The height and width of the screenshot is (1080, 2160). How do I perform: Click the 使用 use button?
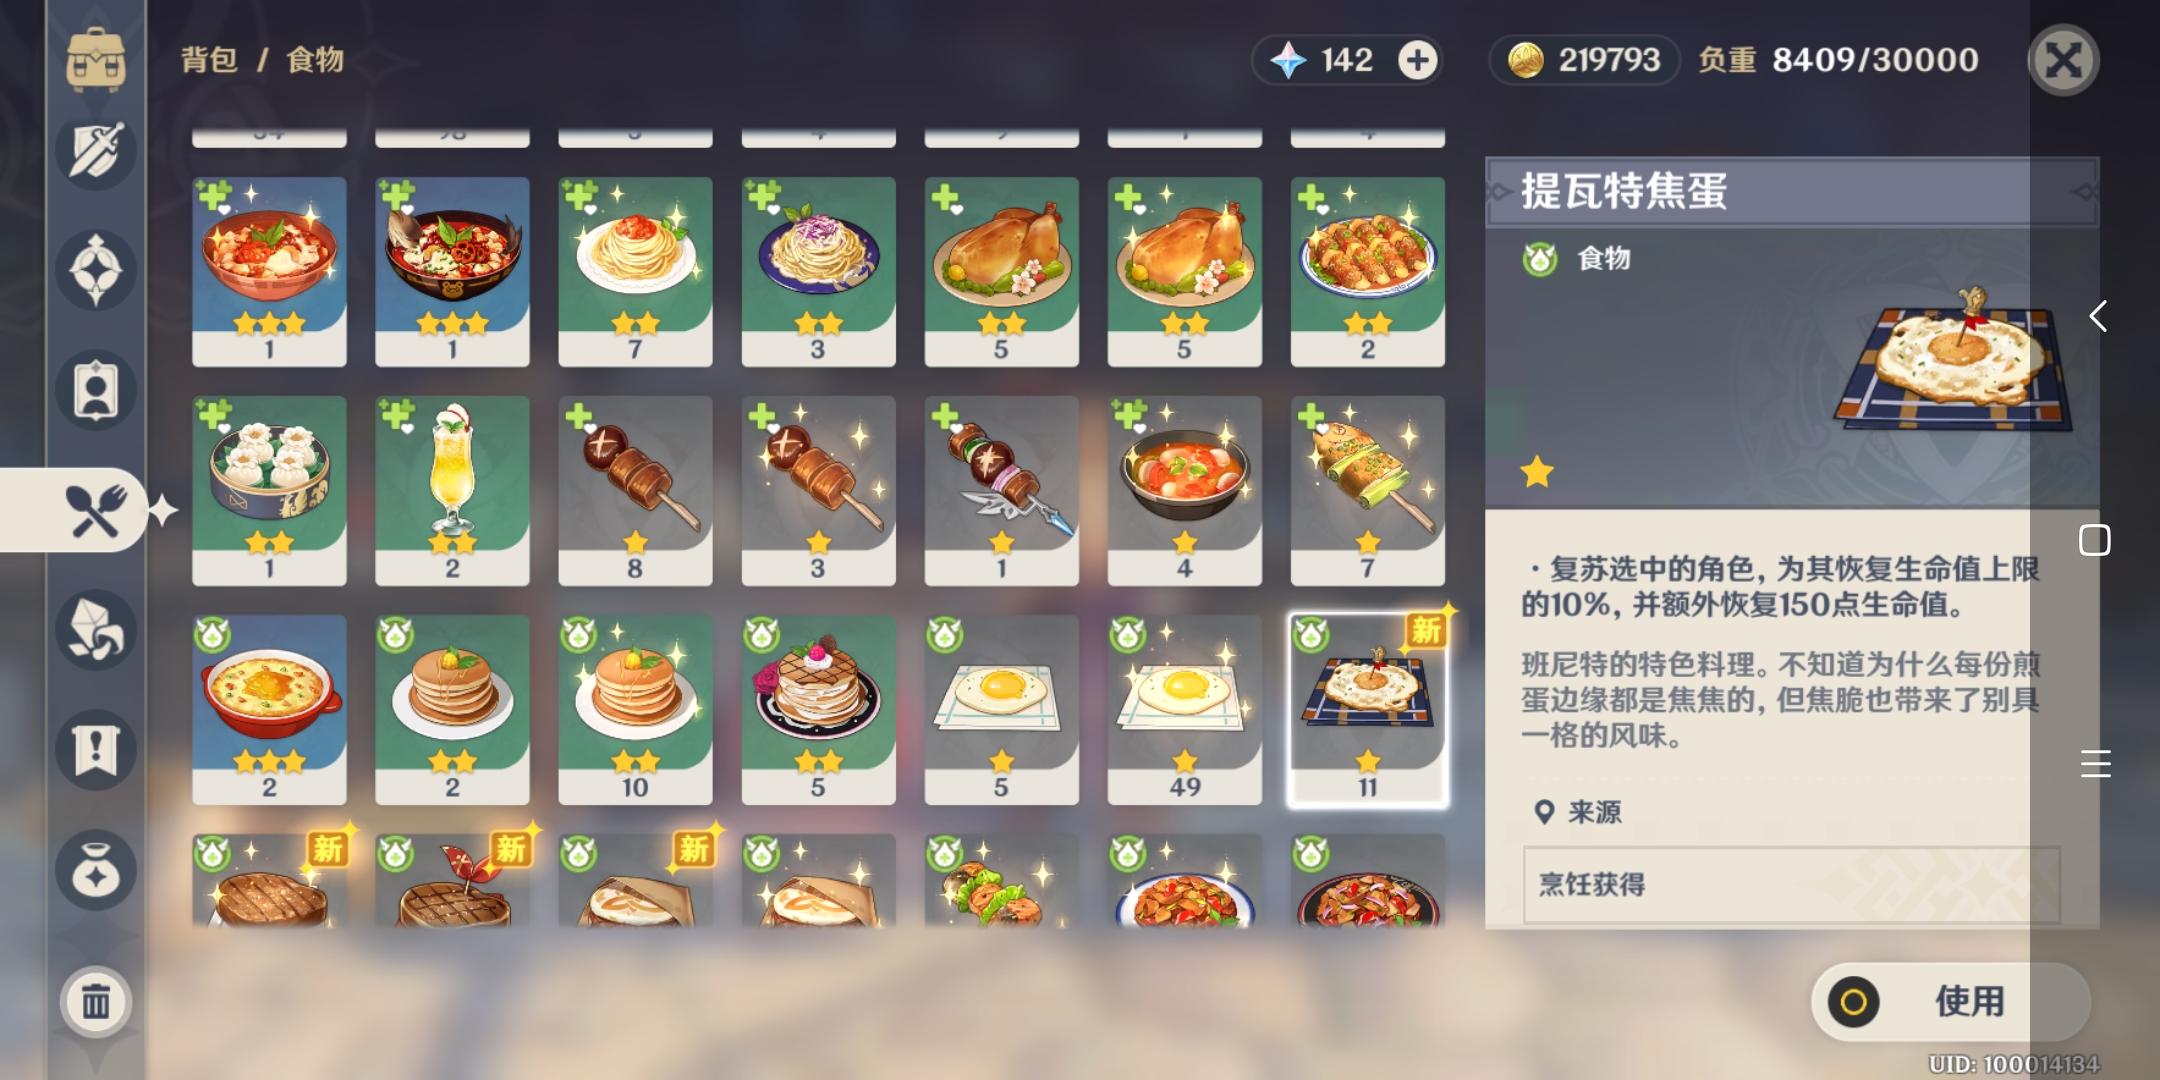pyautogui.click(x=1950, y=1001)
